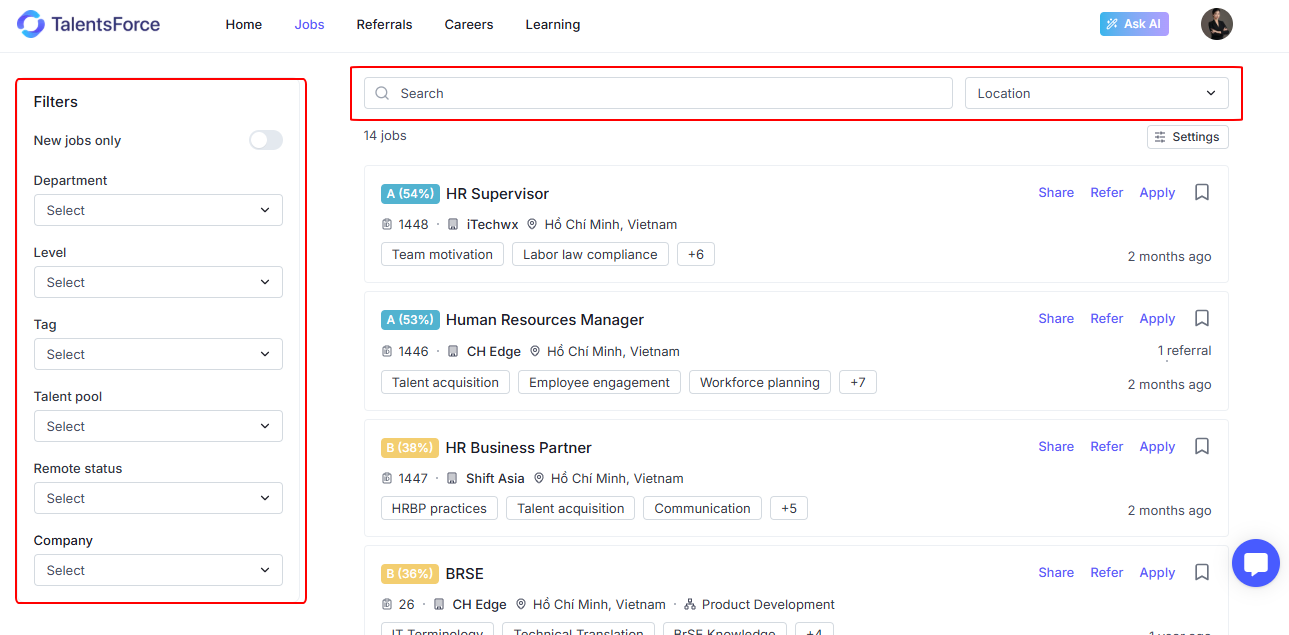Click the search magnifier icon

(382, 93)
